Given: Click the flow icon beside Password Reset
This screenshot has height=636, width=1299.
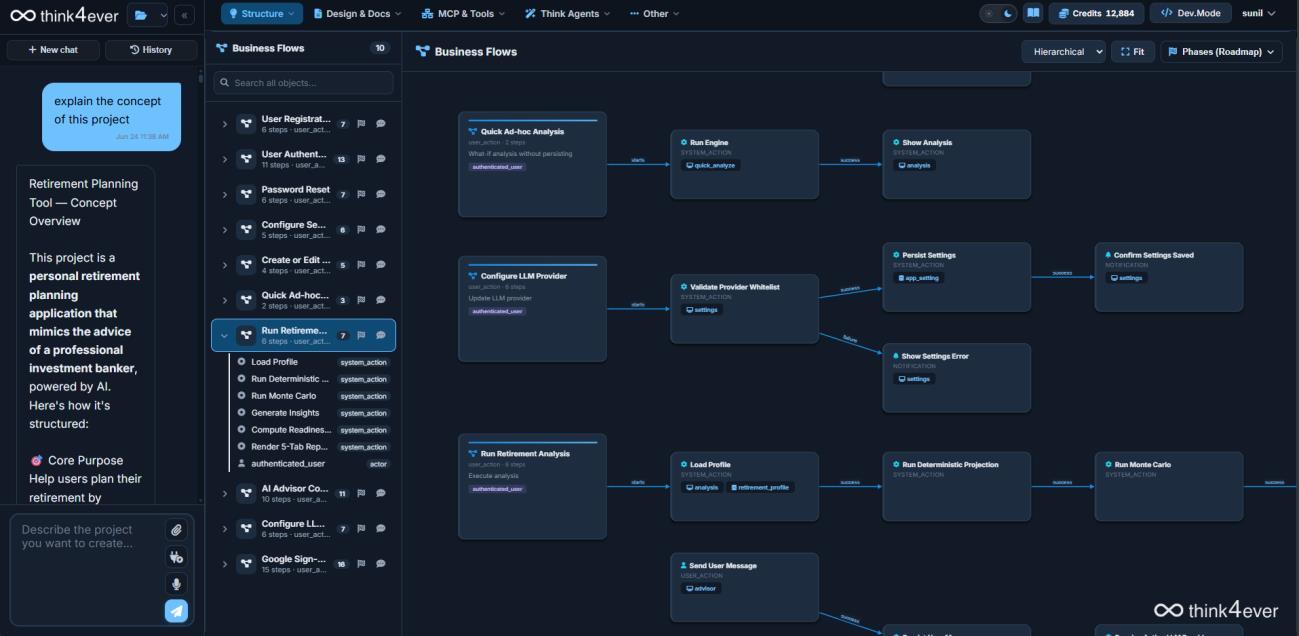Looking at the screenshot, I should pyautogui.click(x=246, y=194).
